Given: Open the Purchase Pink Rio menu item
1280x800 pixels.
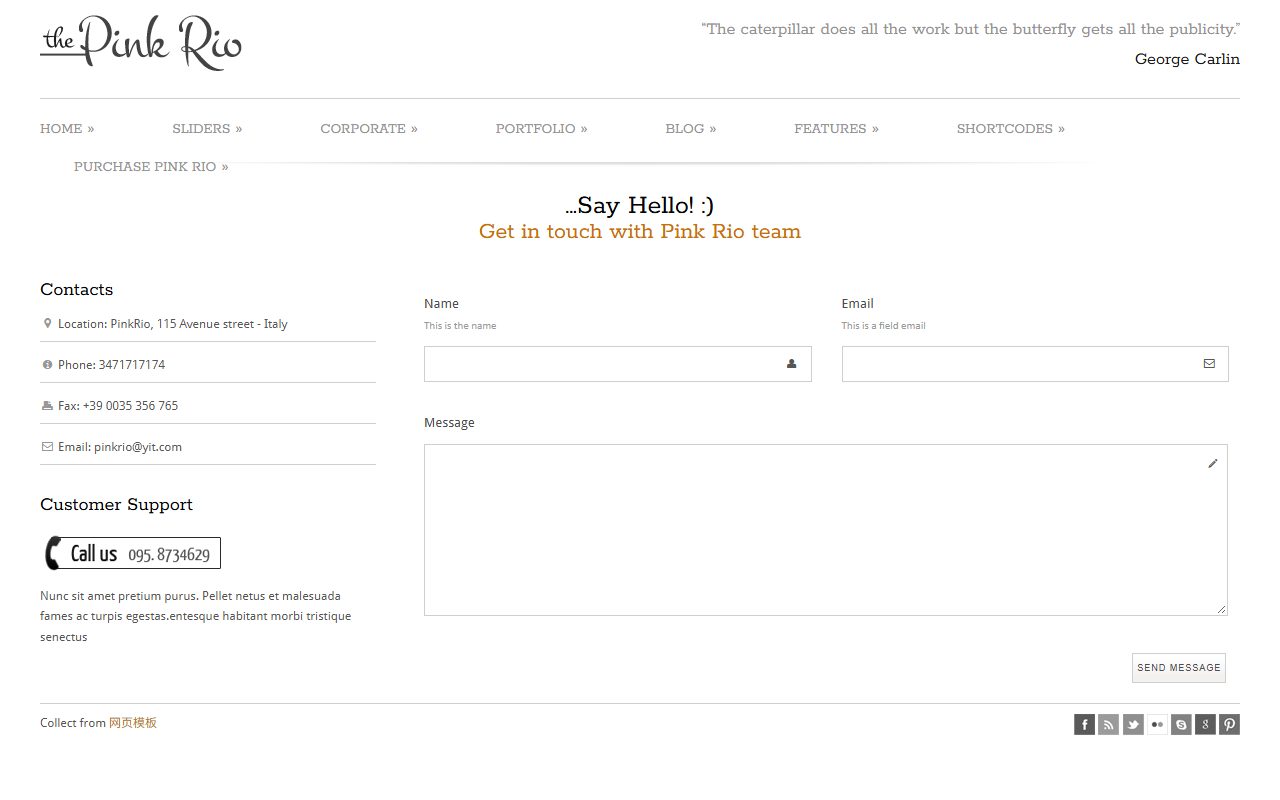Looking at the screenshot, I should tap(151, 167).
